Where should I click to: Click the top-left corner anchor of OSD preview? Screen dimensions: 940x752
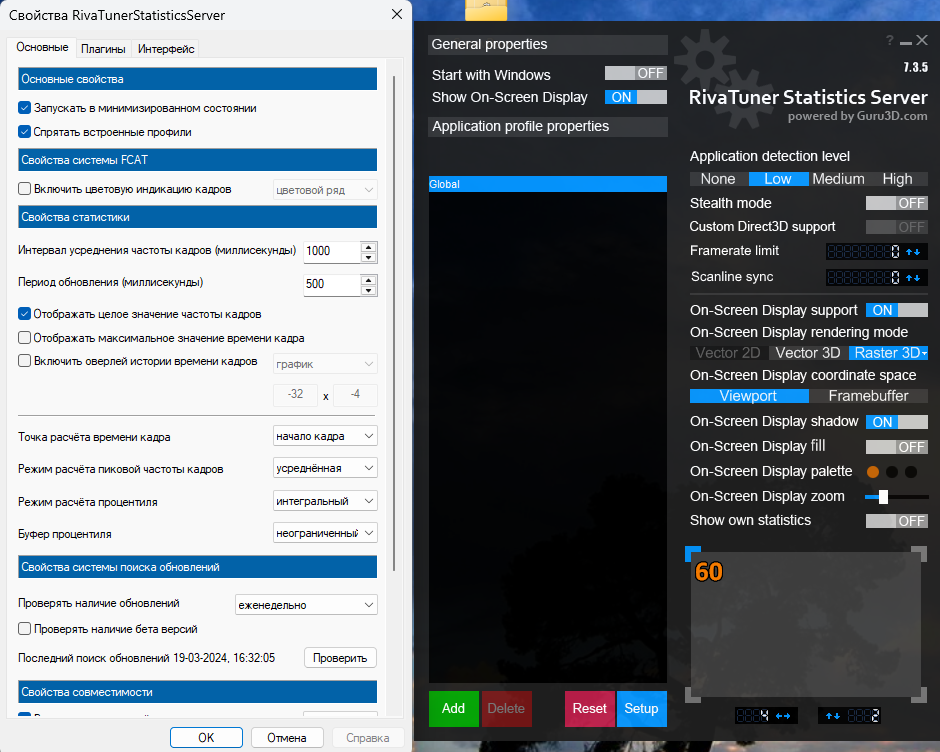point(692,554)
